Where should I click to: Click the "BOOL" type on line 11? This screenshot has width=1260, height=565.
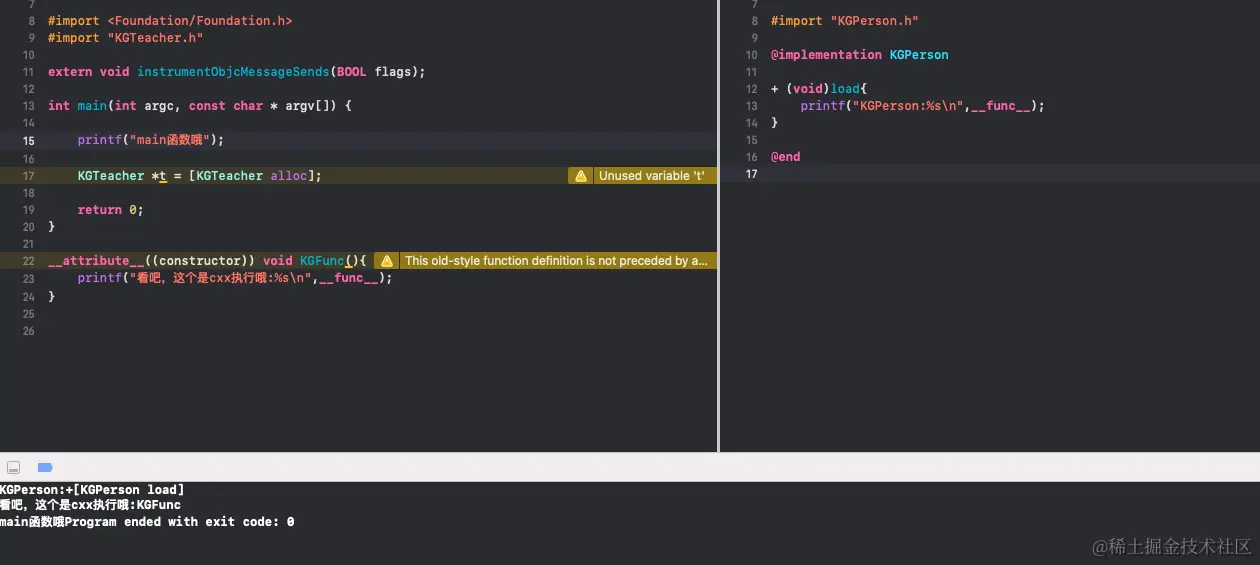(352, 72)
